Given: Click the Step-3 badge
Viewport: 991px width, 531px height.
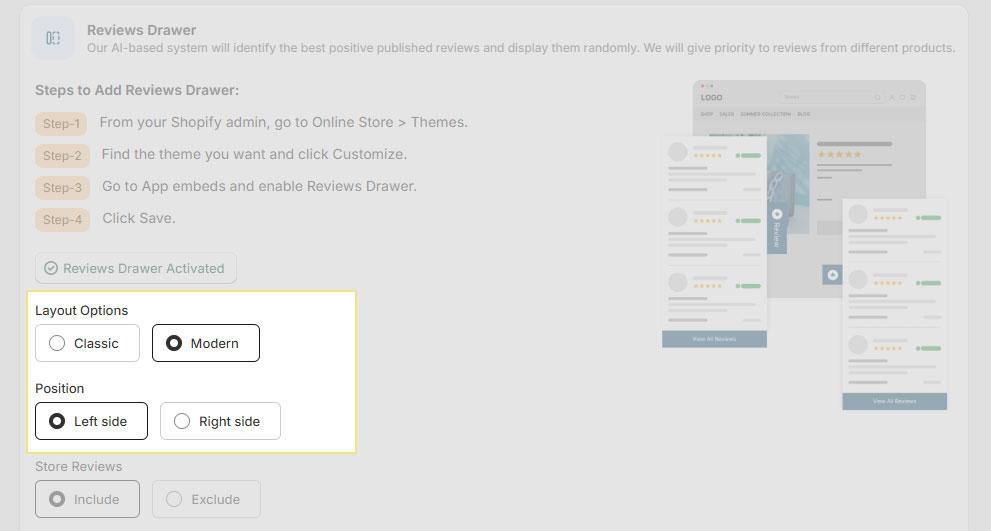Looking at the screenshot, I should [62, 188].
